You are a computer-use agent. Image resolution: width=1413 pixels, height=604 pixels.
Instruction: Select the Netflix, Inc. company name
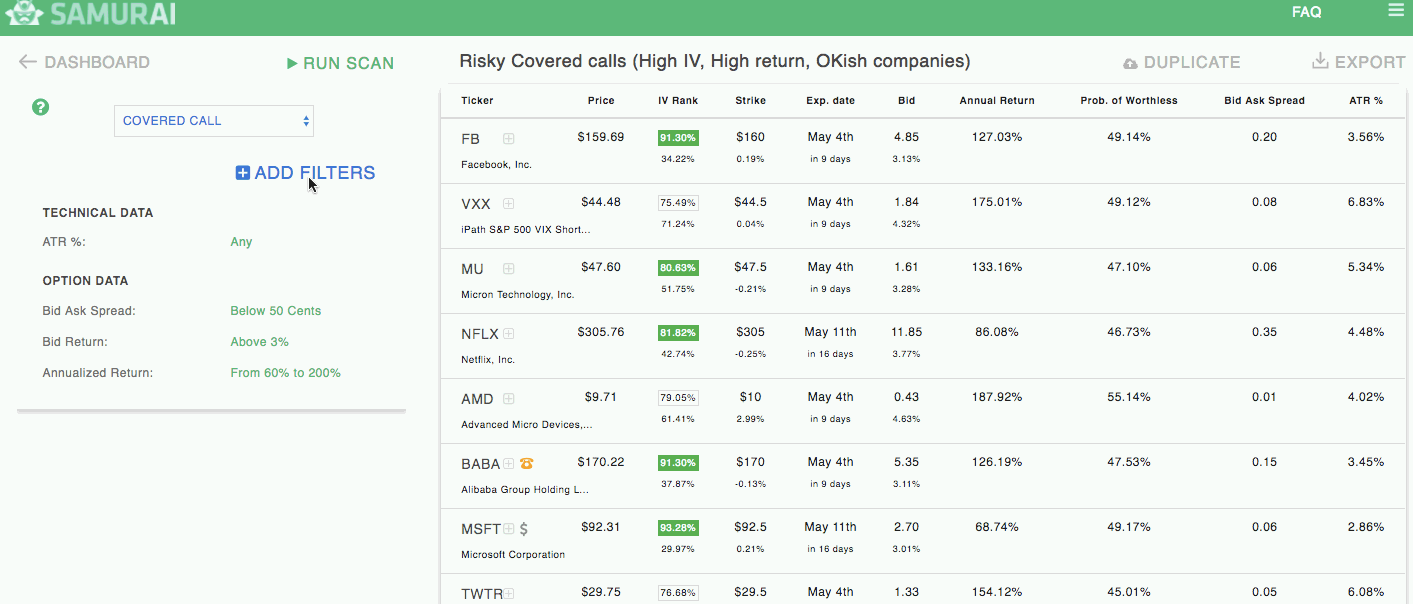488,360
